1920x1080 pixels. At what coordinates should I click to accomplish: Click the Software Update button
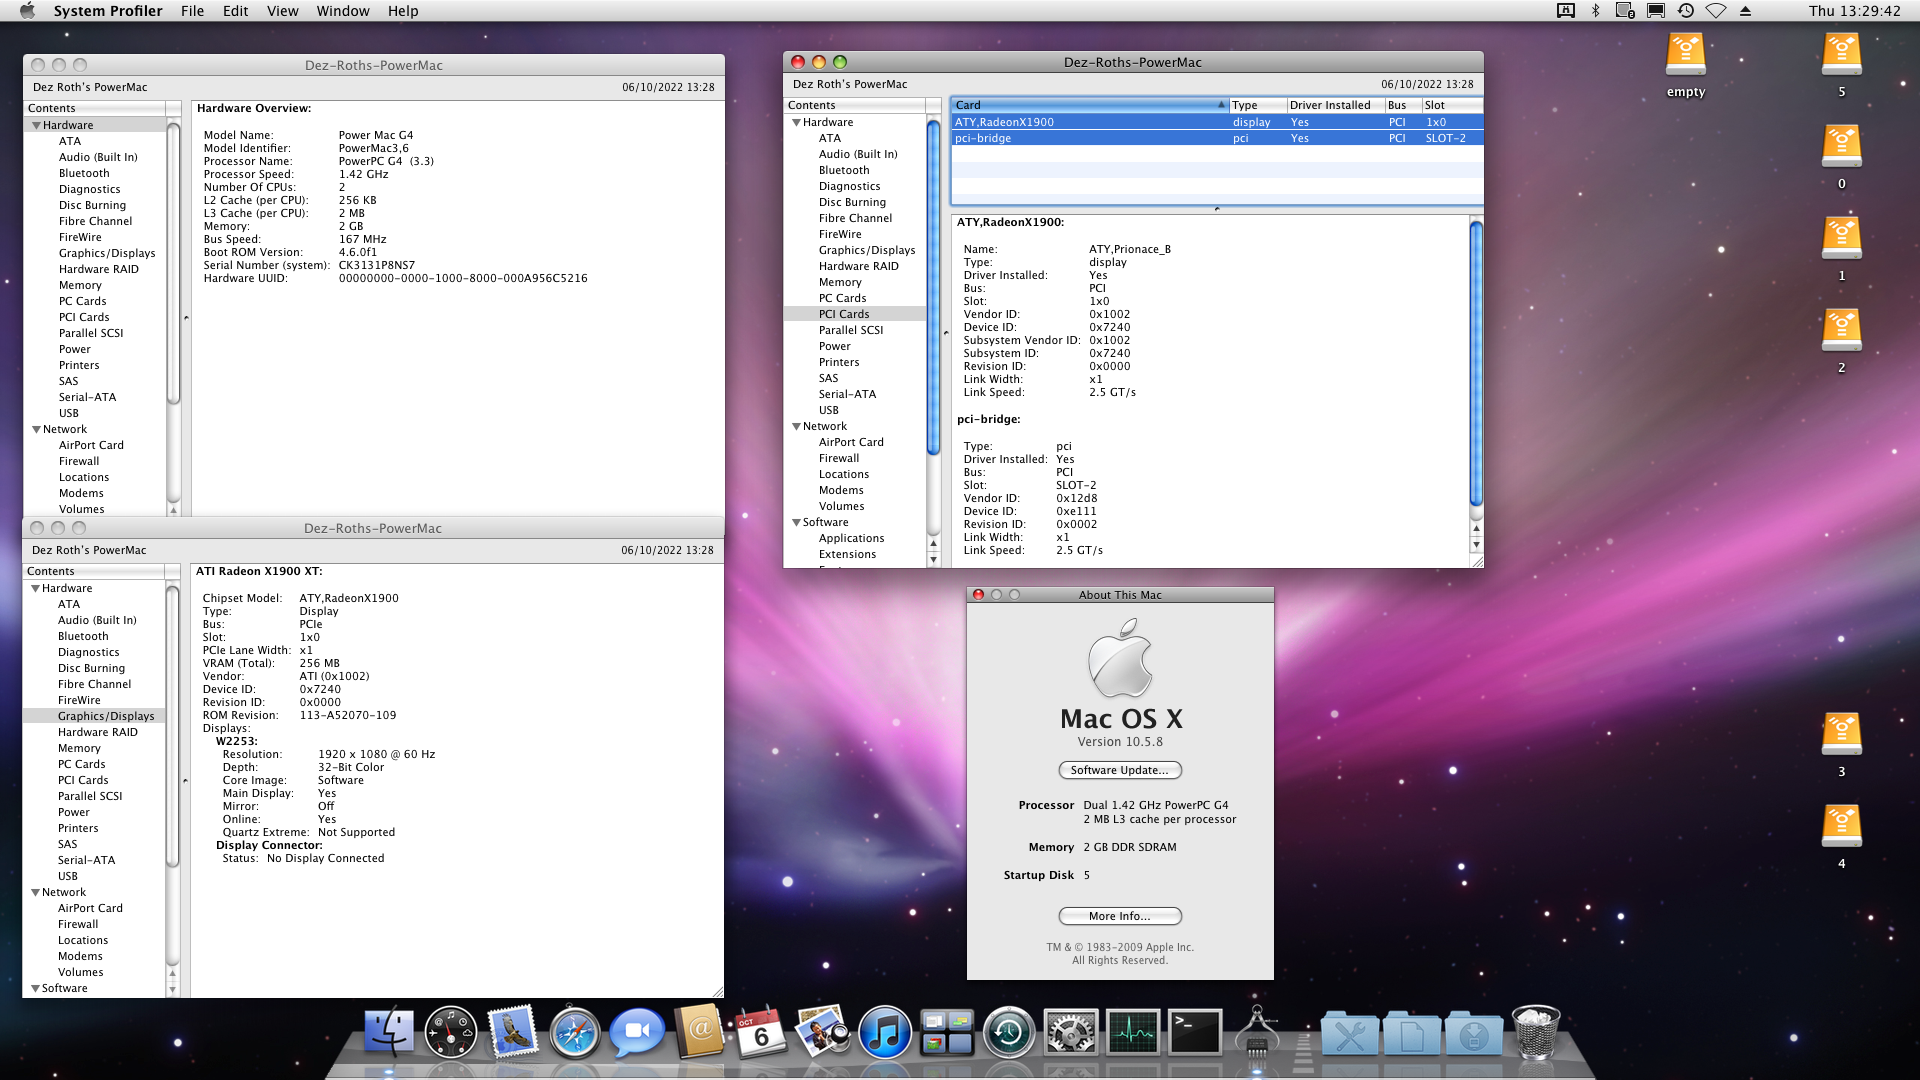pyautogui.click(x=1119, y=770)
